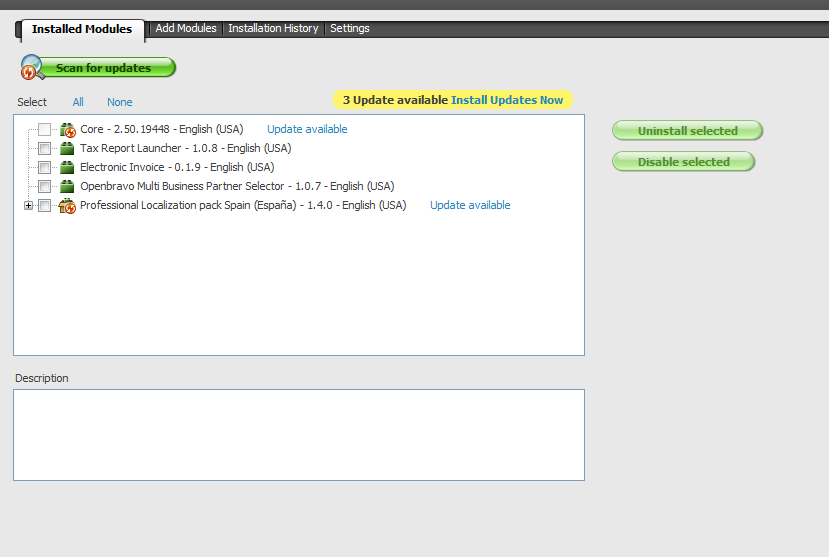Select Electronic Invoice - 0.1.9 row
The image size is (829, 557).
[177, 167]
